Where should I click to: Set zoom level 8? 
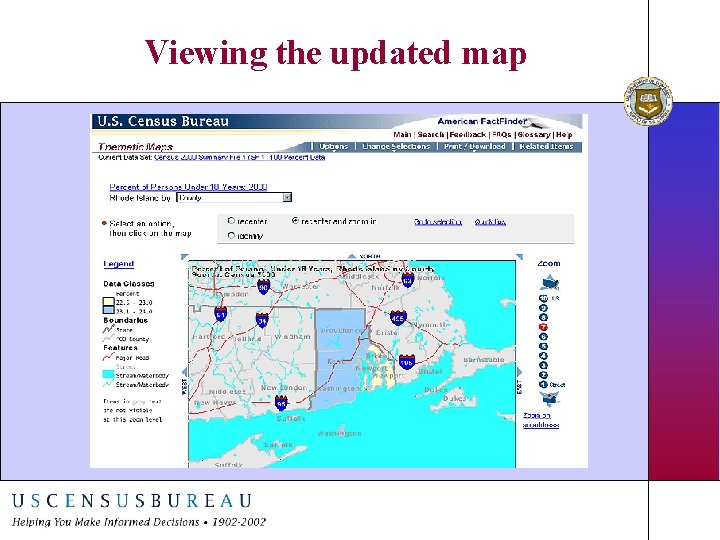(x=543, y=318)
